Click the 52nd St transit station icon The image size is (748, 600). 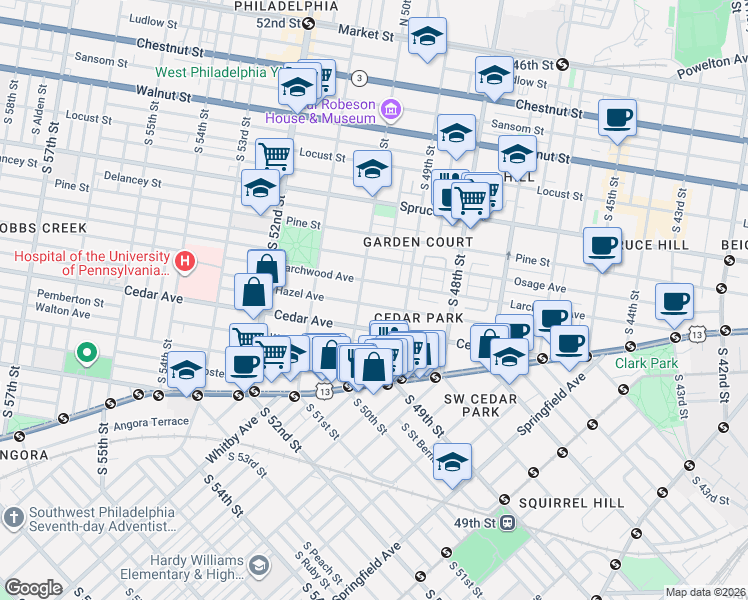[309, 23]
